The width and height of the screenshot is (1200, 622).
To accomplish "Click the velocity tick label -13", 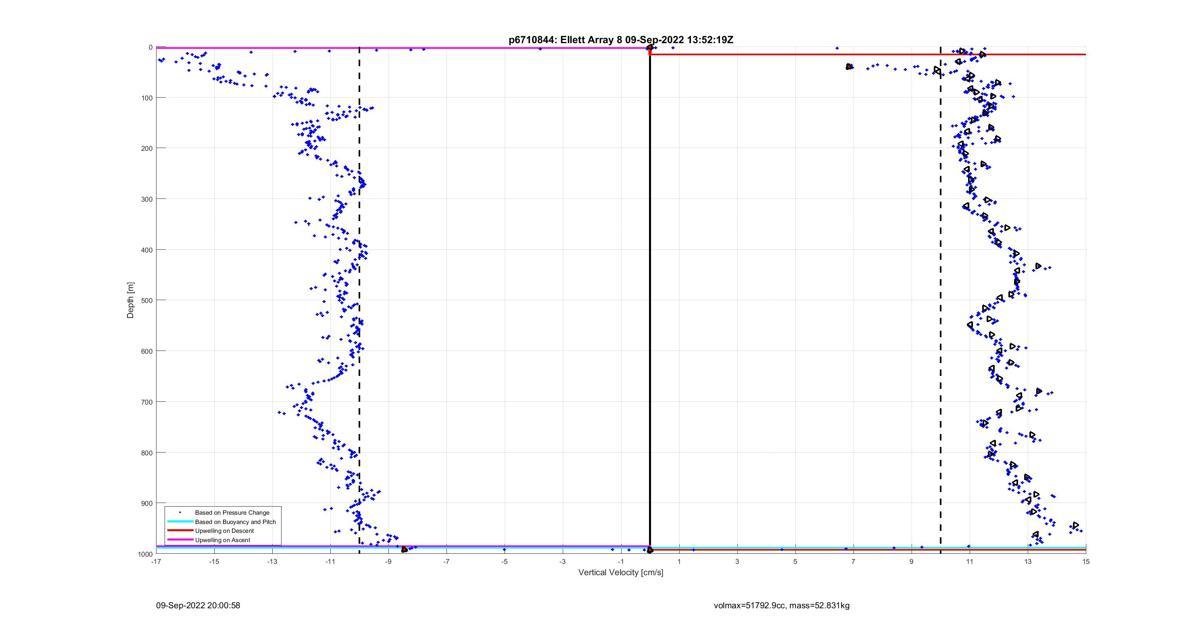I will pyautogui.click(x=272, y=561).
